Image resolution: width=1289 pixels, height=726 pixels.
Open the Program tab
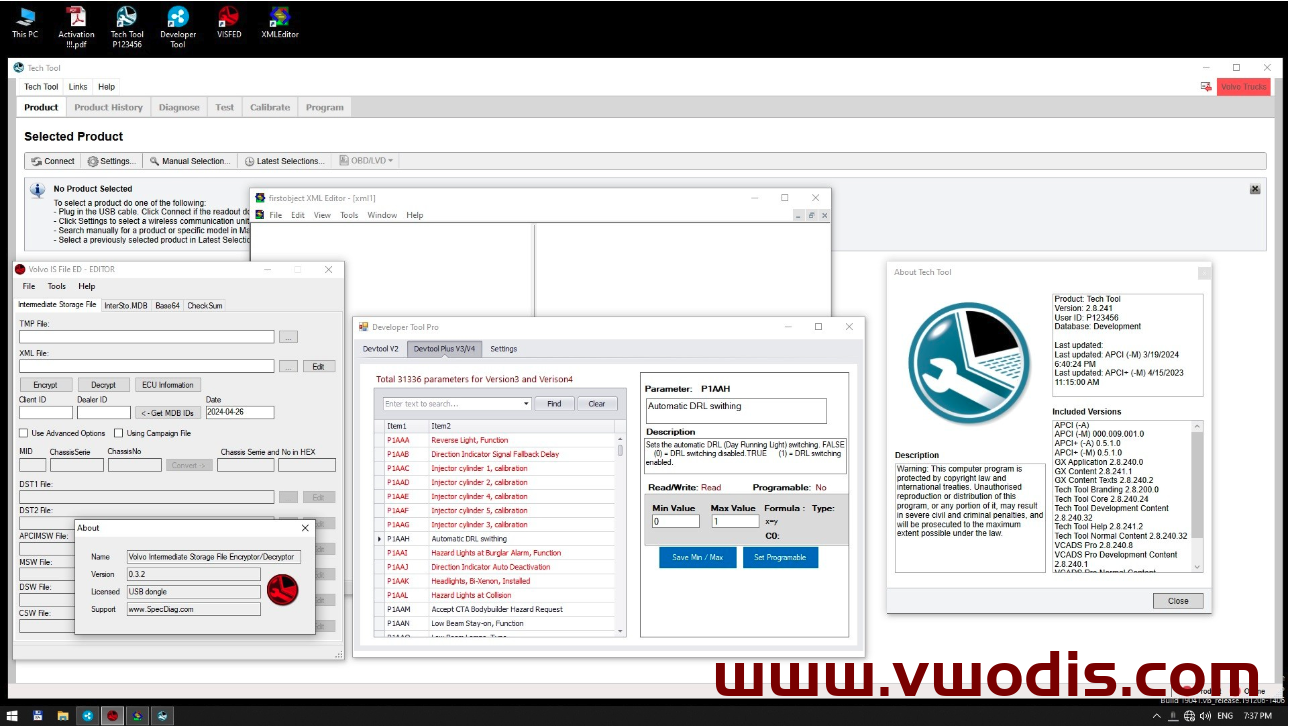(x=325, y=107)
